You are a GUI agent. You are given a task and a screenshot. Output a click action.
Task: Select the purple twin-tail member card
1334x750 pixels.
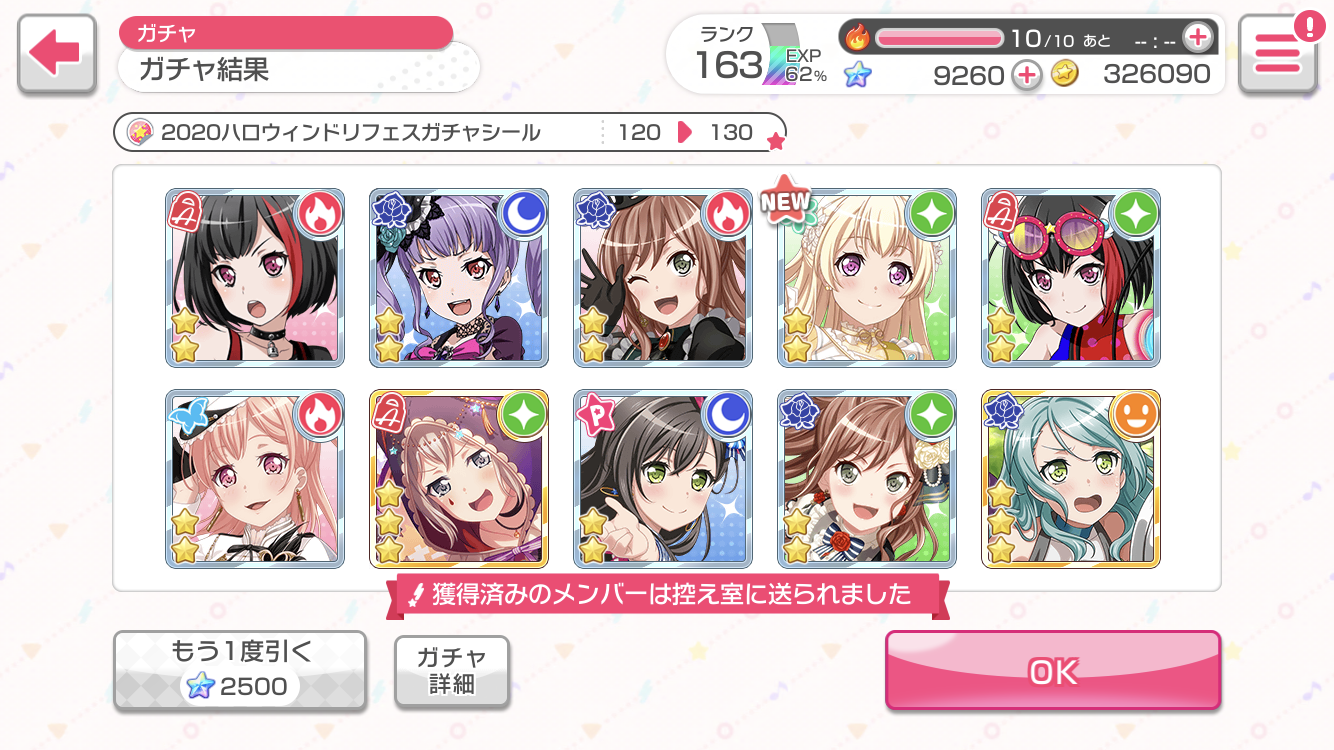tap(459, 277)
